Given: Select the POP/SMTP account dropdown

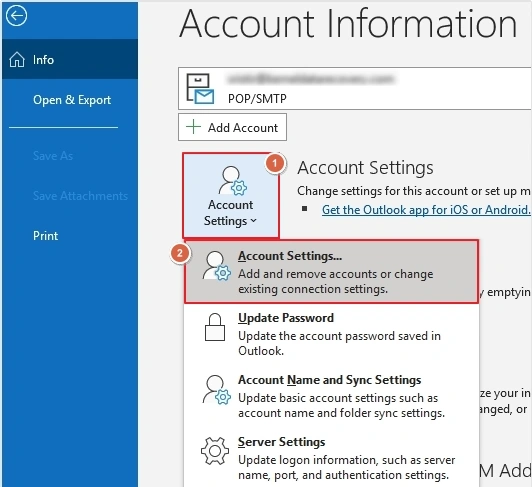Looking at the screenshot, I should (x=355, y=89).
